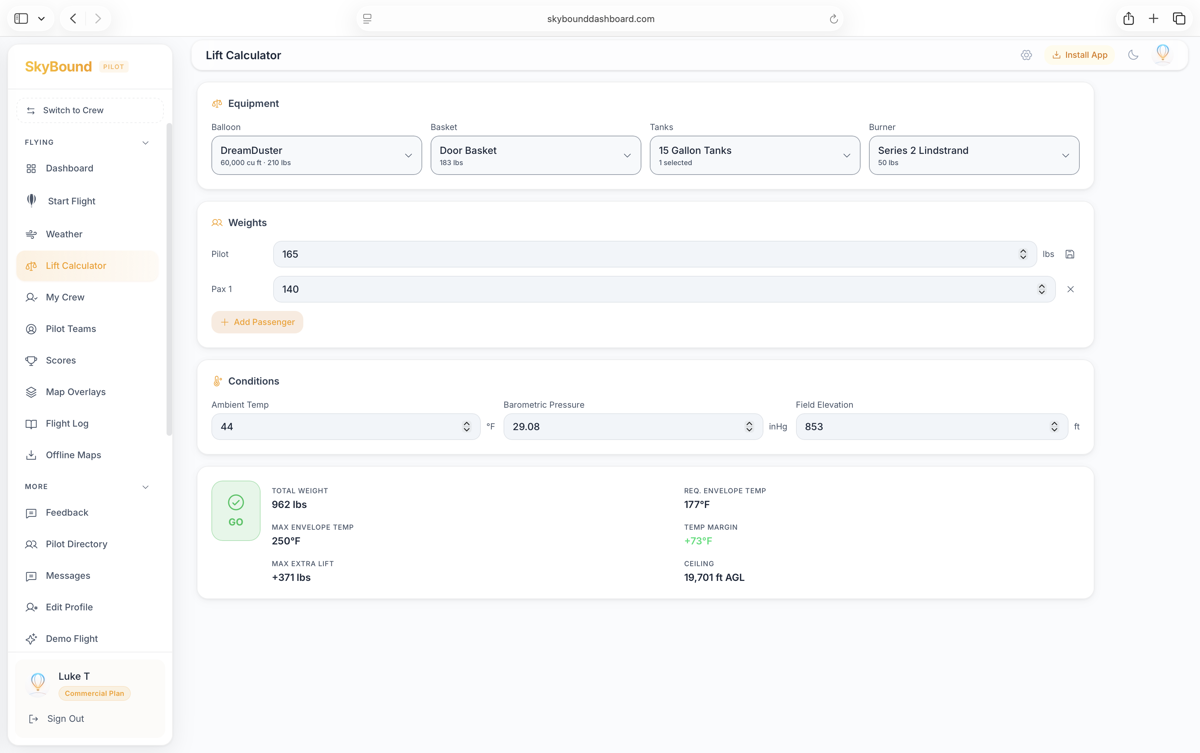Click the balloon profile avatar in header

tap(1162, 54)
